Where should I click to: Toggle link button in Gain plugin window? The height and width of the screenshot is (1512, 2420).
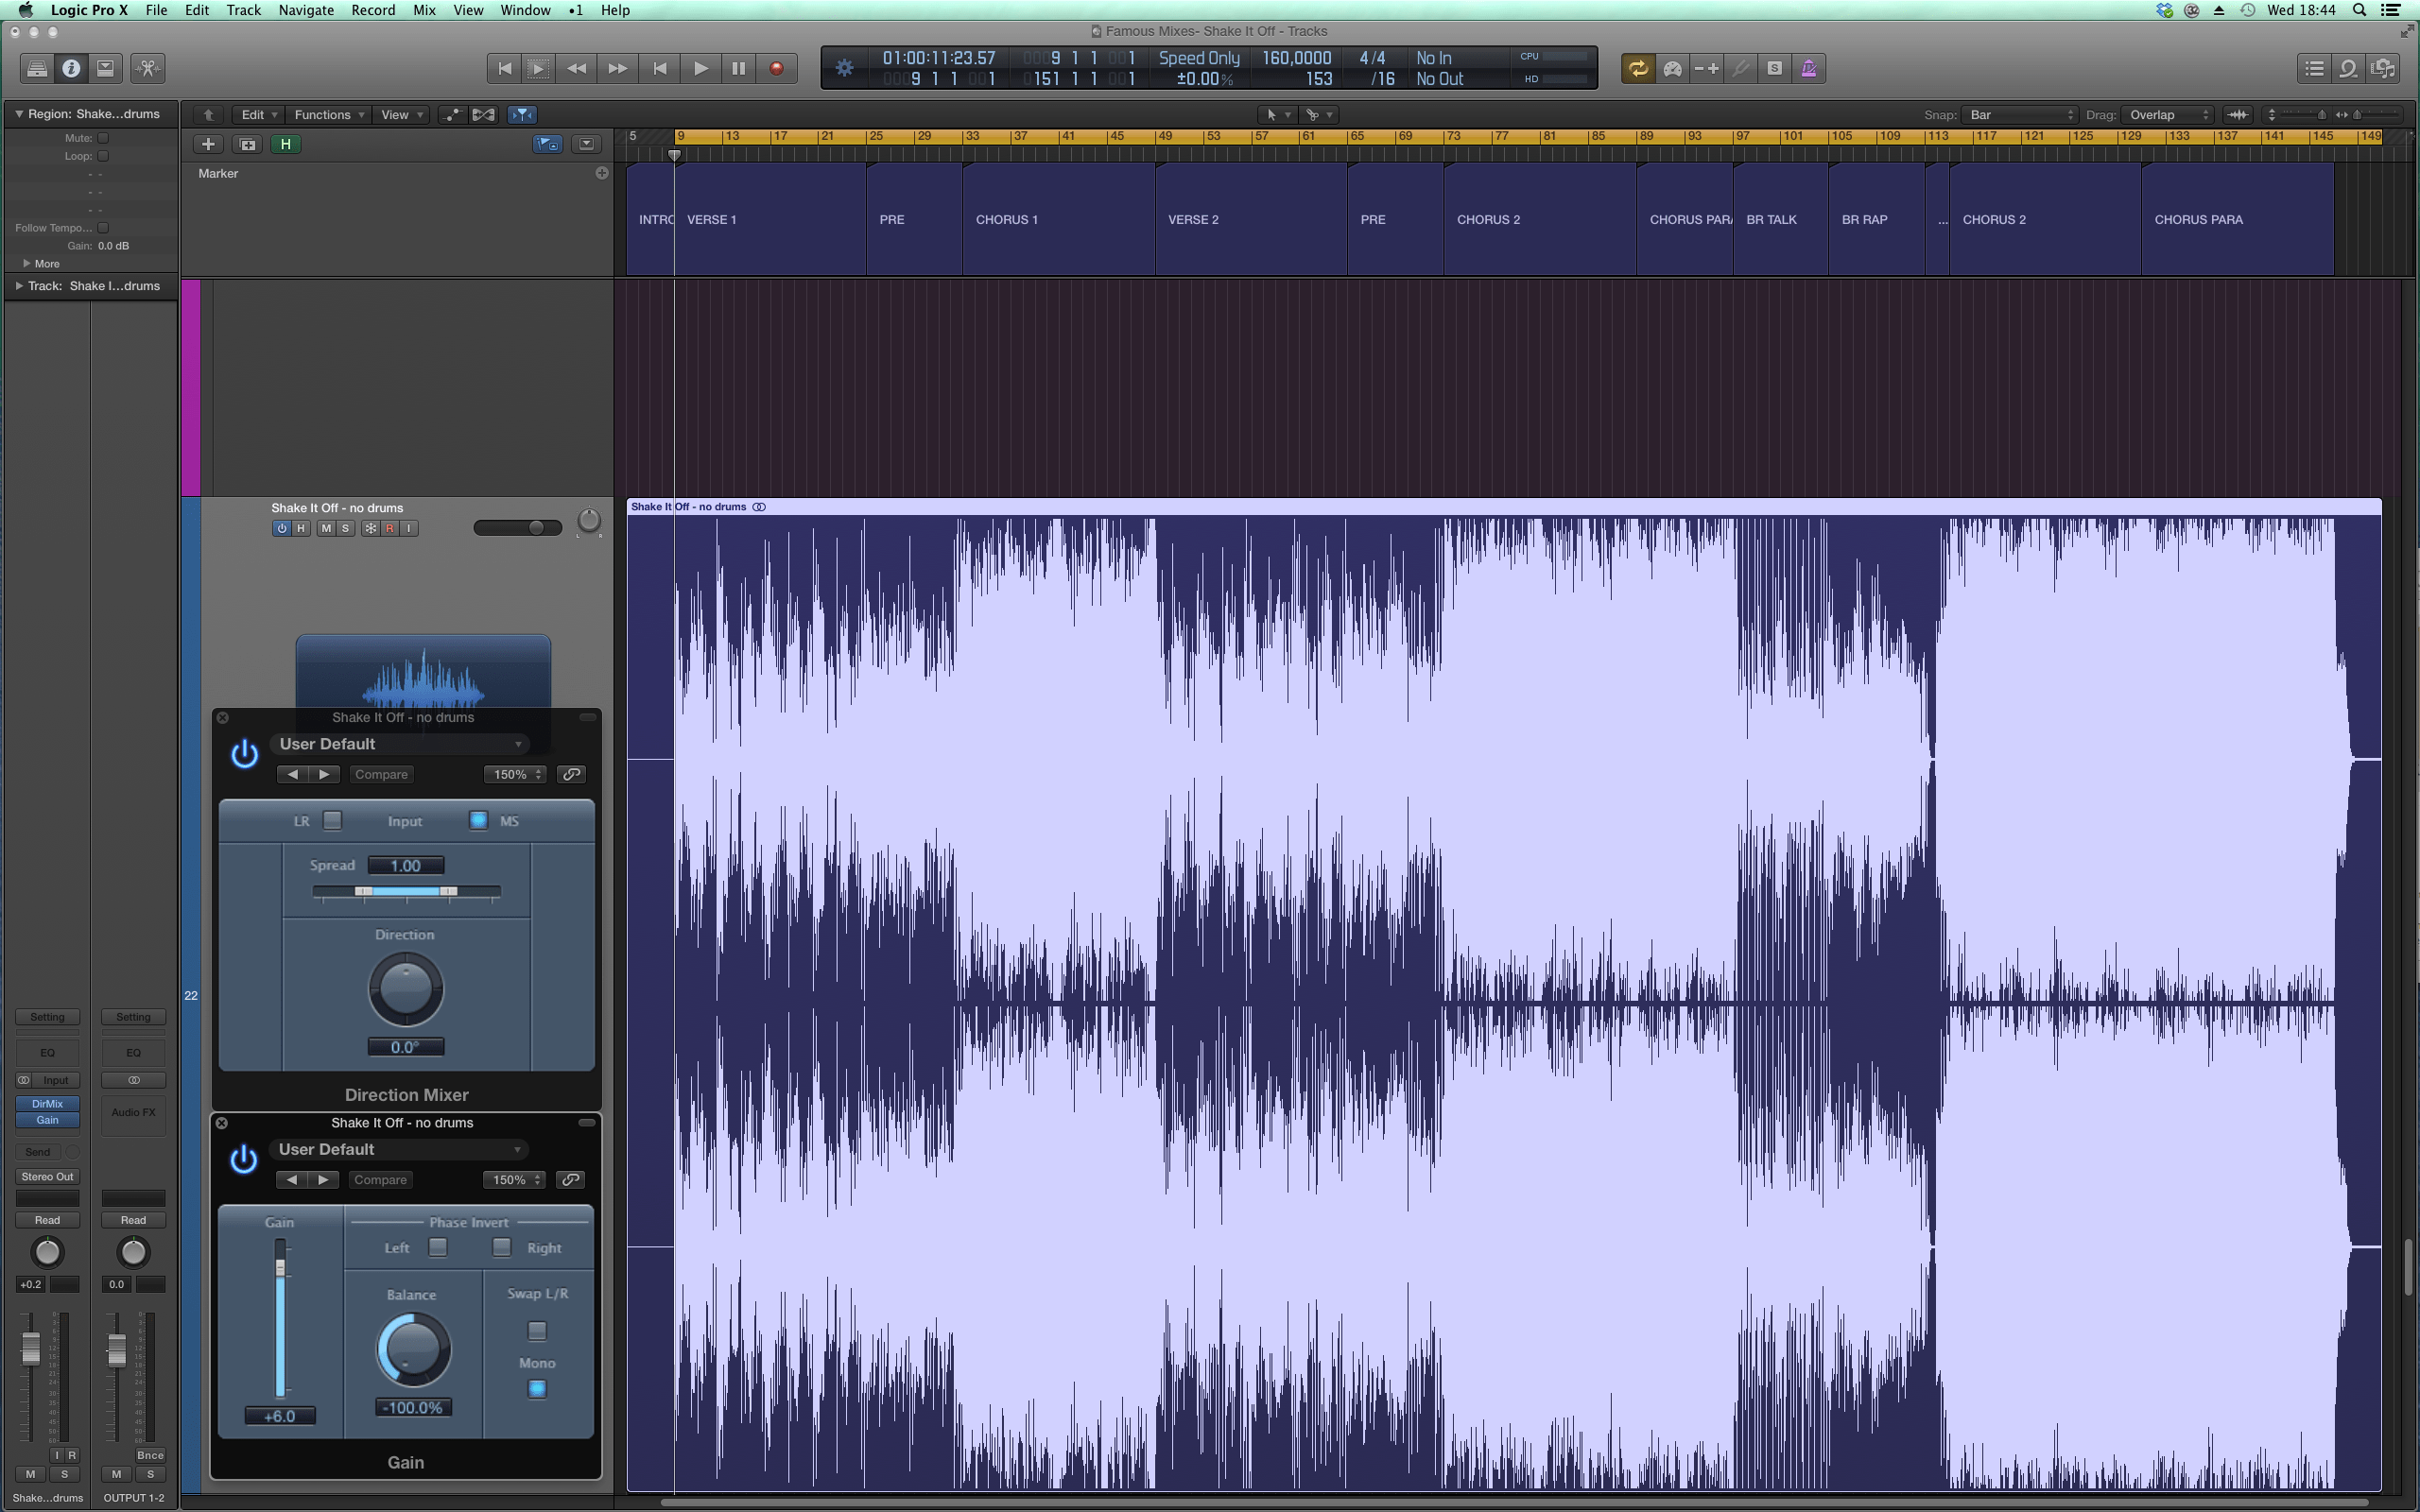tap(571, 1179)
